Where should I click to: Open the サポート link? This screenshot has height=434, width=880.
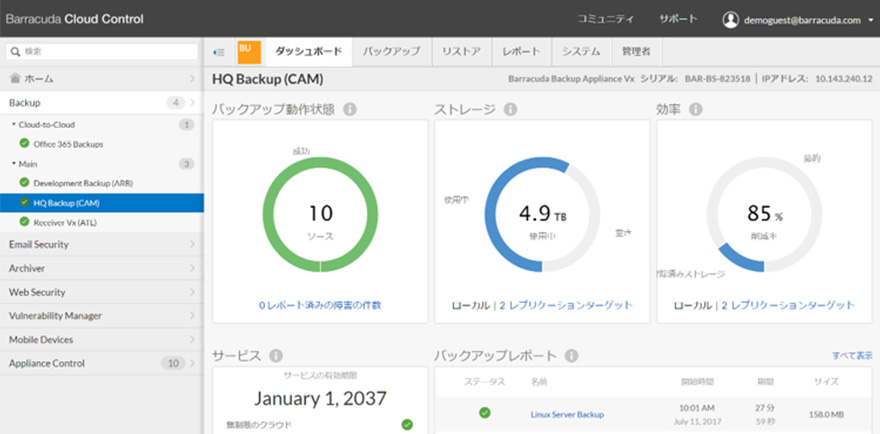click(678, 20)
